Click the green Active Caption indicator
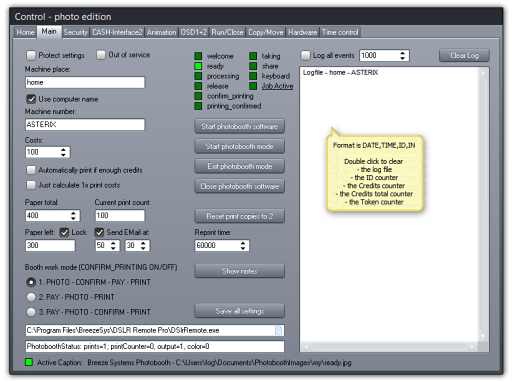Image resolution: width=512 pixels, height=382 pixels. click(29, 362)
